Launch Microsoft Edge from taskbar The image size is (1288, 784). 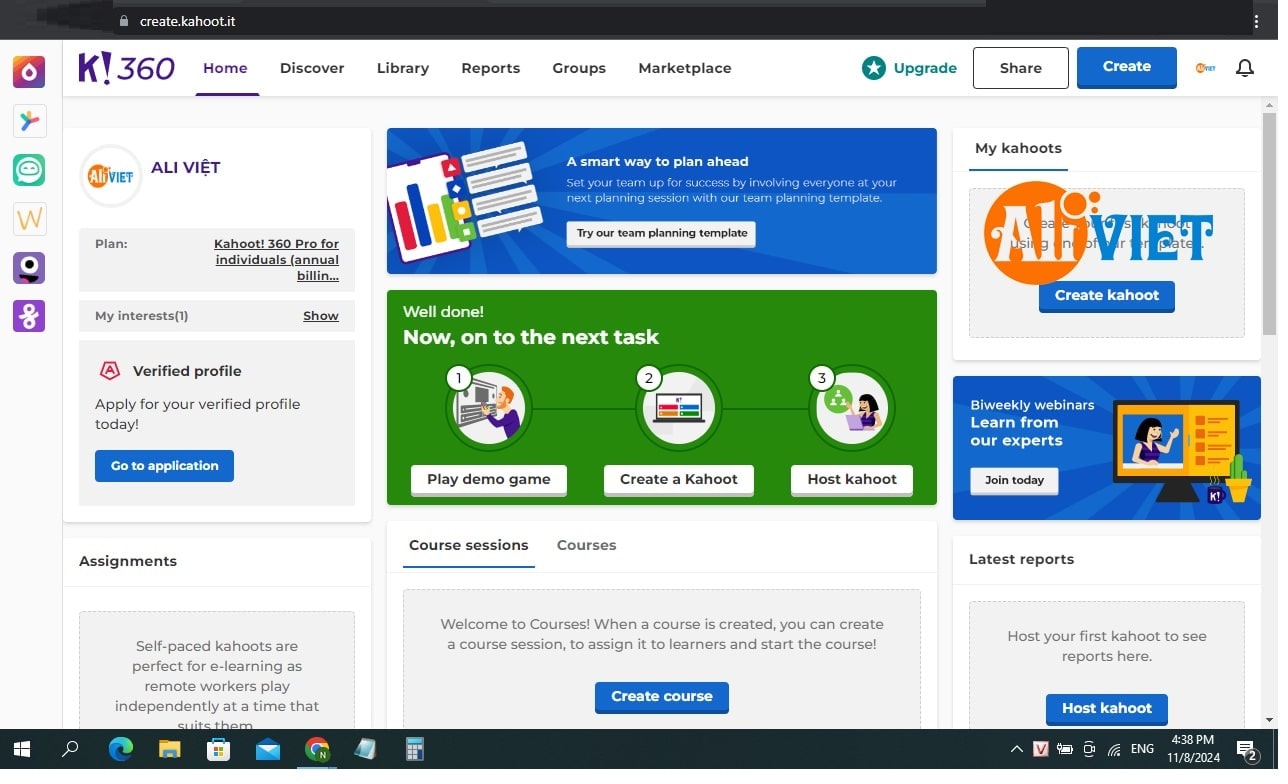(121, 749)
